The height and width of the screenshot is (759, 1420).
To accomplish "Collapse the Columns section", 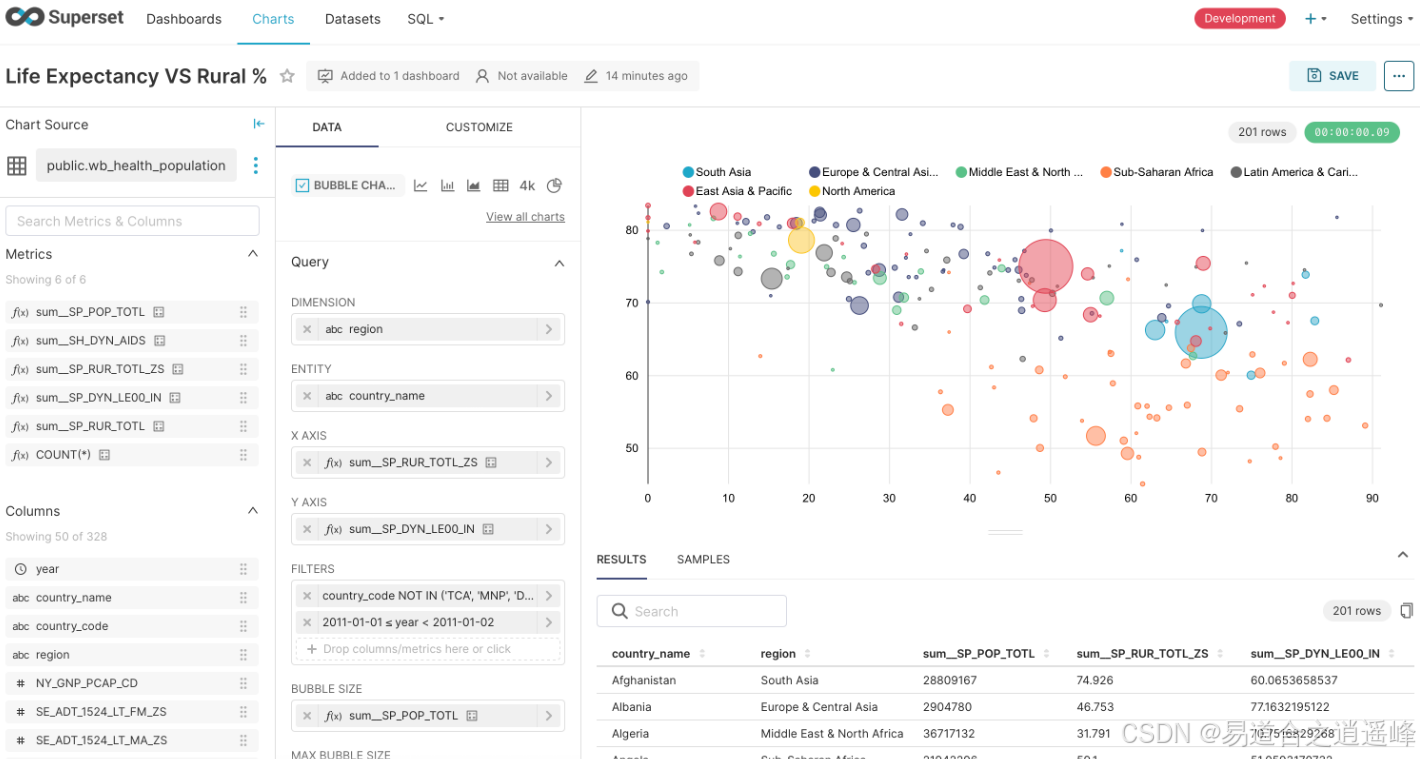I will click(x=253, y=511).
